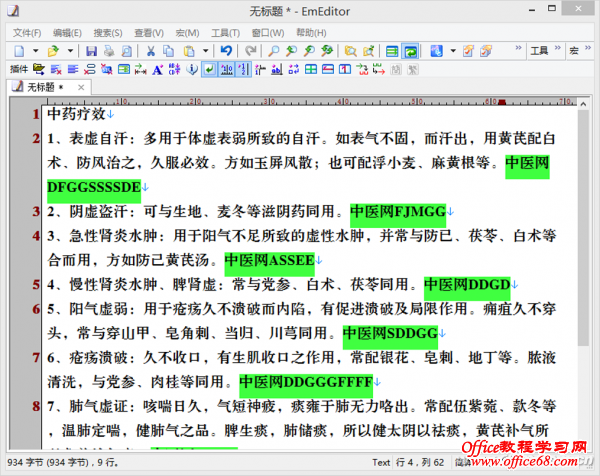
Task: Click the Find Next magnifier icon
Action: coord(292,51)
